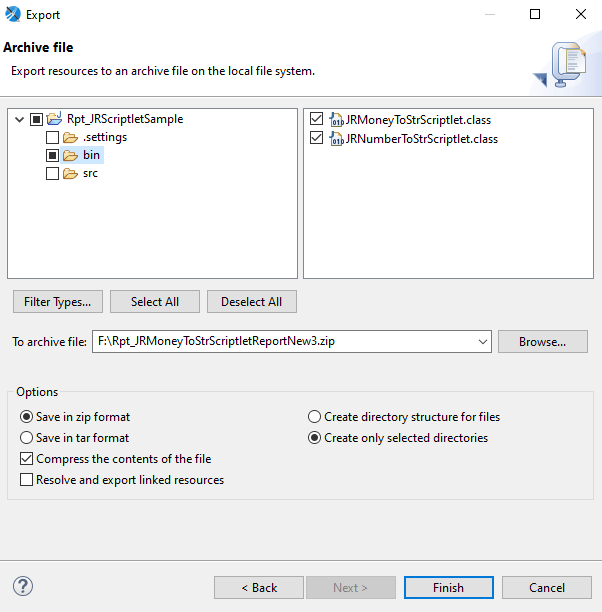Enable Resolve and export linked resources
This screenshot has width=602, height=612.
[27, 480]
